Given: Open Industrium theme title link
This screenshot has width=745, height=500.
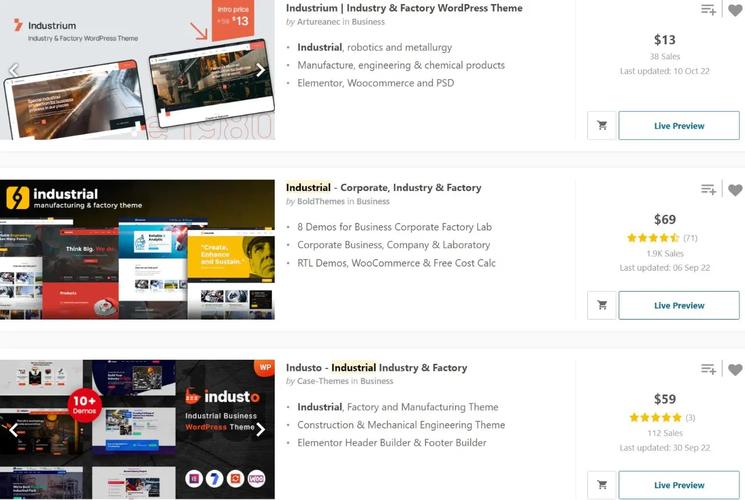Looking at the screenshot, I should [404, 8].
